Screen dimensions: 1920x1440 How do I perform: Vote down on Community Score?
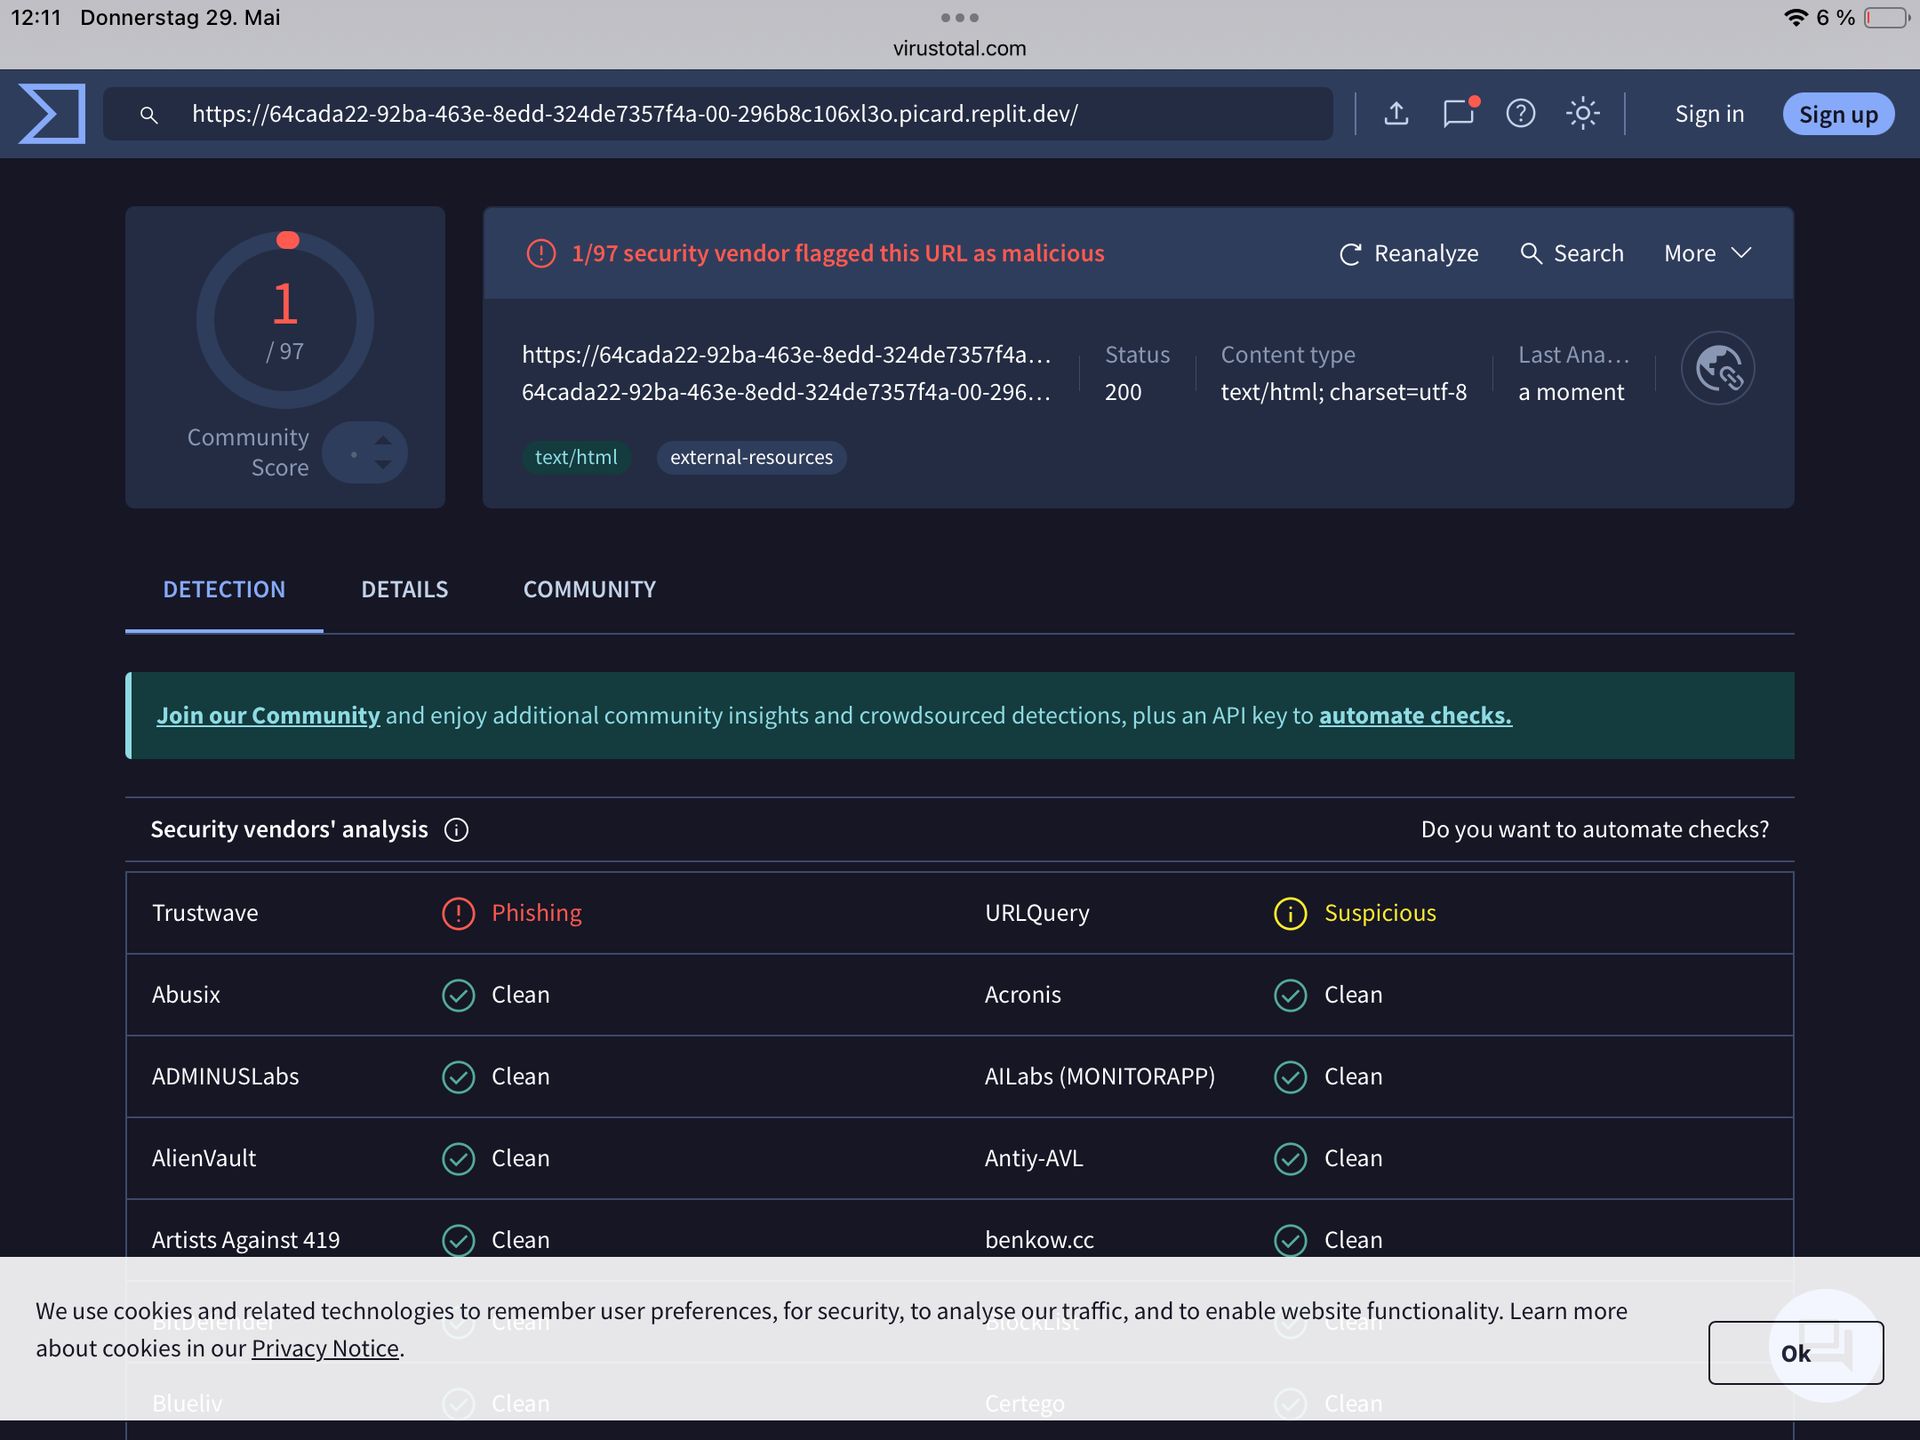[383, 465]
